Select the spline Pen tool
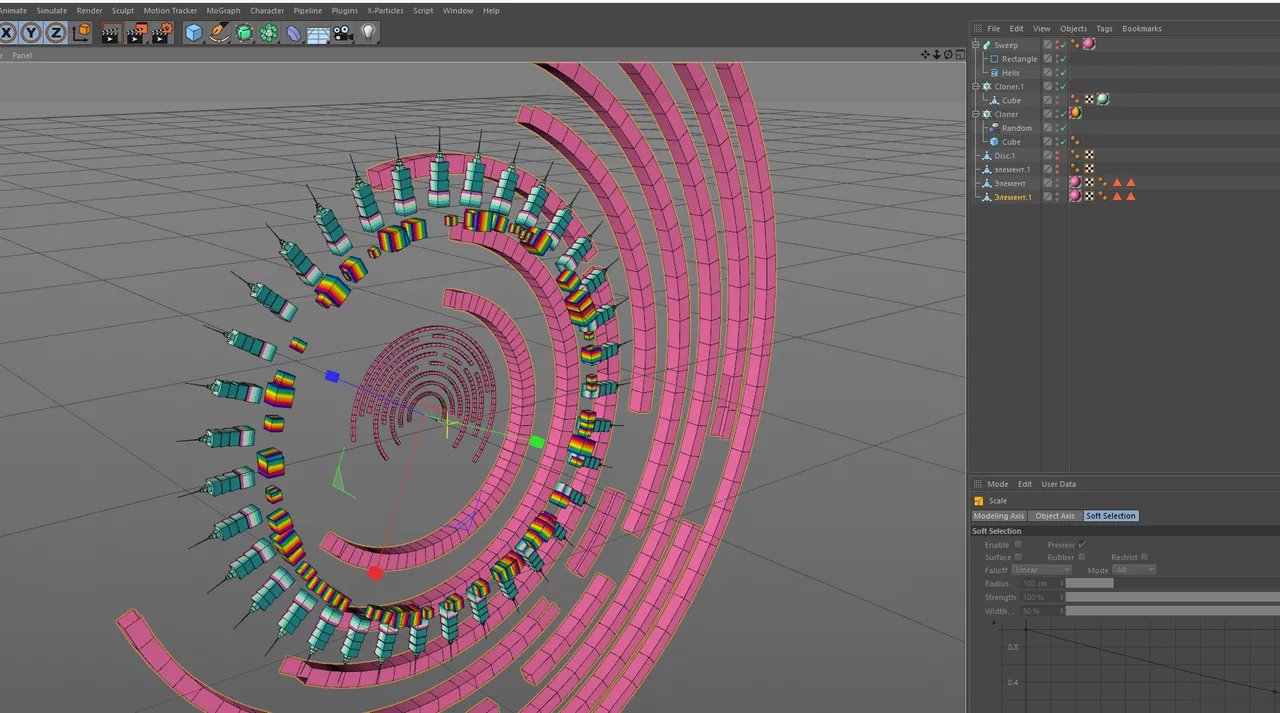The height and width of the screenshot is (713, 1280). coord(219,33)
